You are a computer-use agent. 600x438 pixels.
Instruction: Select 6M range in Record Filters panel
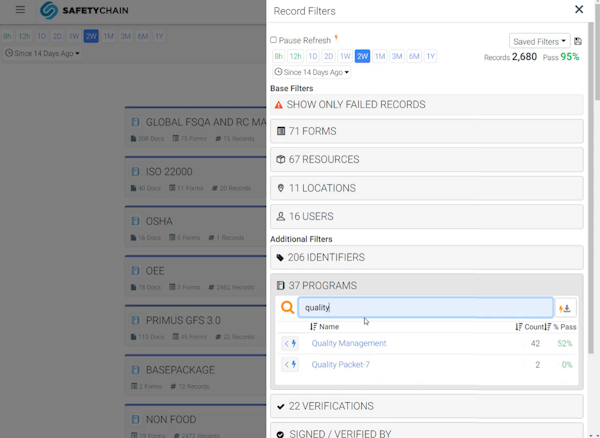coord(414,56)
